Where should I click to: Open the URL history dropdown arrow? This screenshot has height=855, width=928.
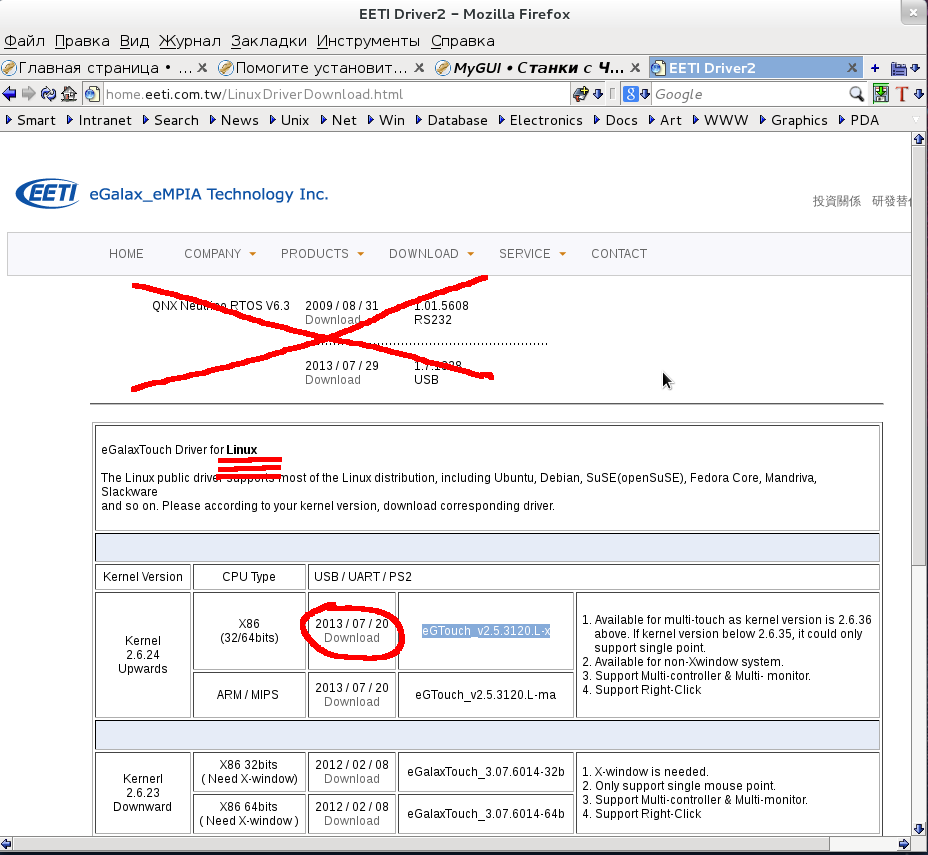tap(598, 94)
